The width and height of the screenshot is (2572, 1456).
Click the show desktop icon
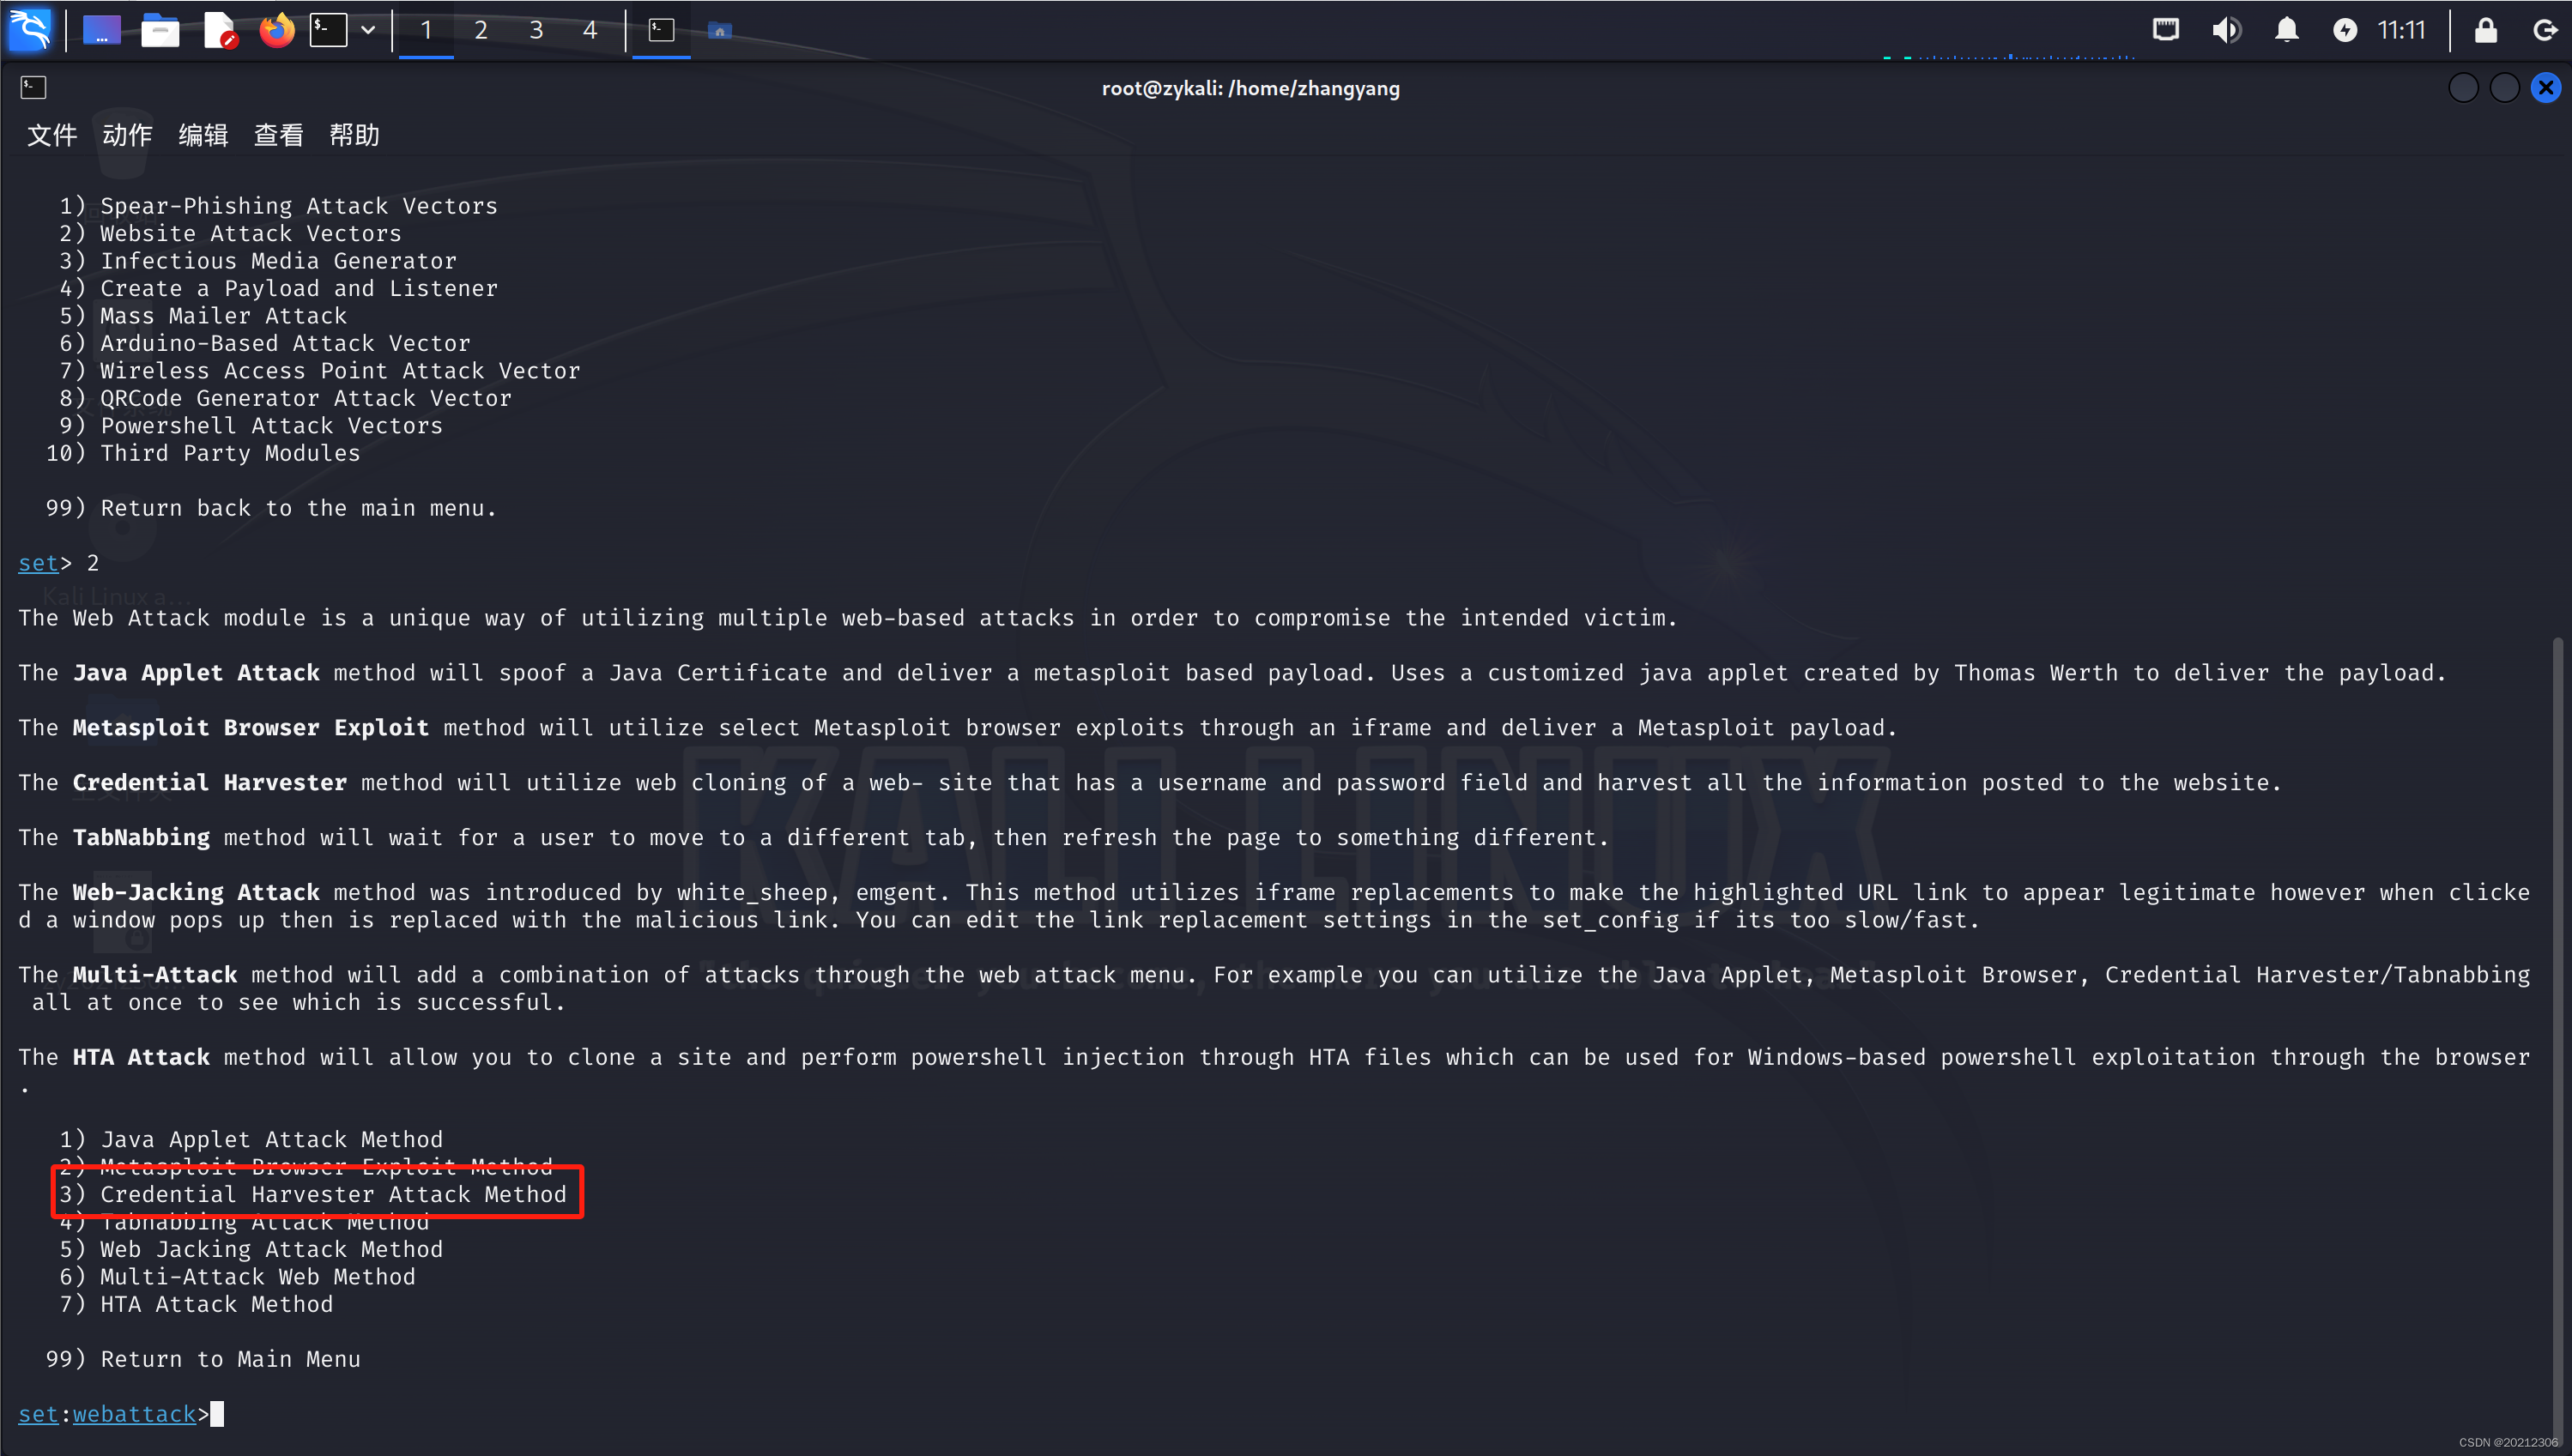pos(101,30)
